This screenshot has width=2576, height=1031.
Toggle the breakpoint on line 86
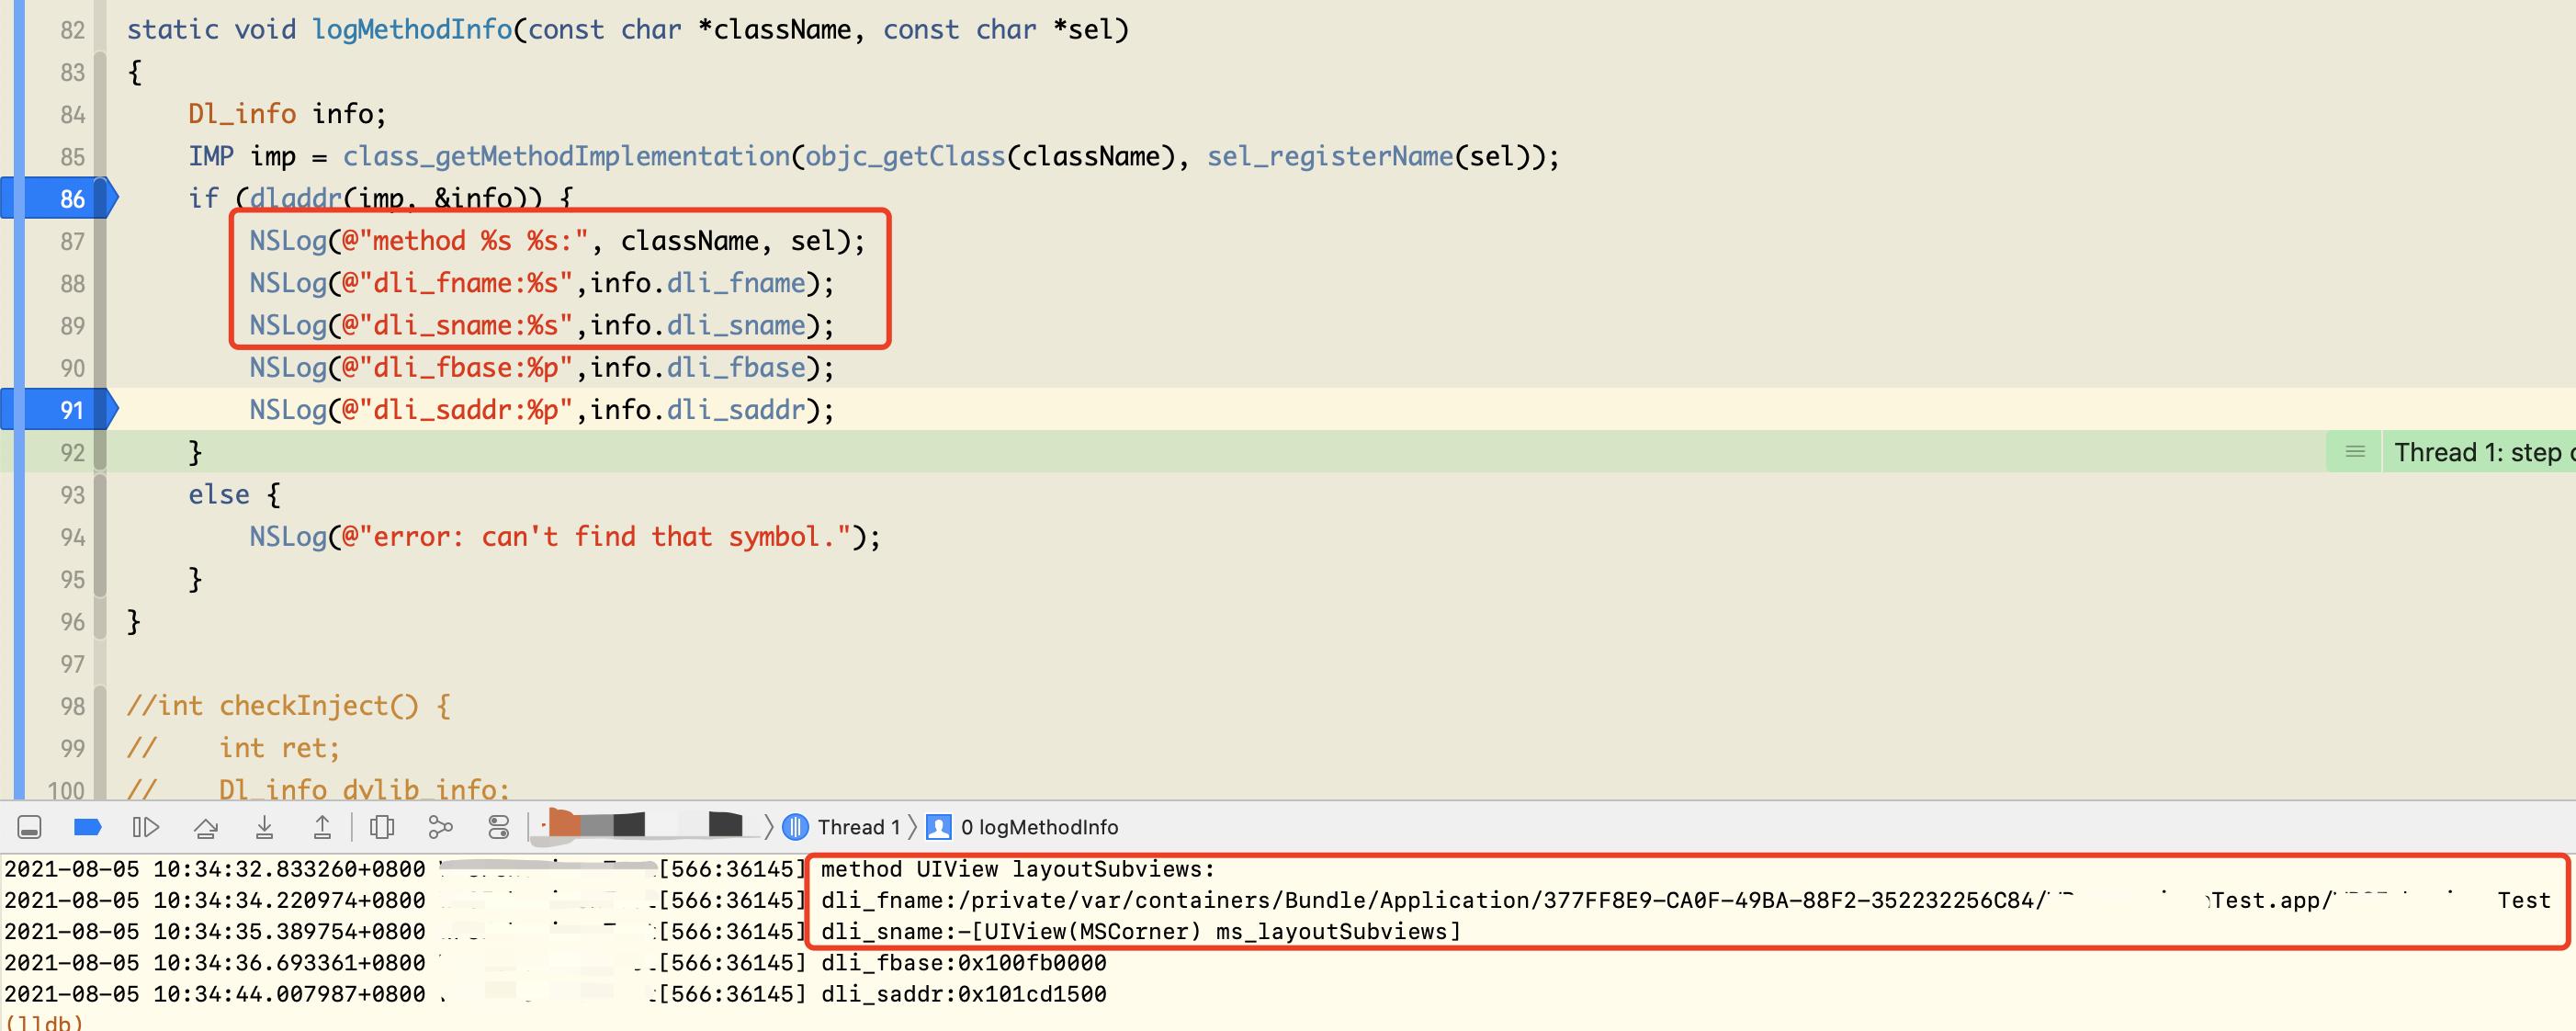pos(58,198)
